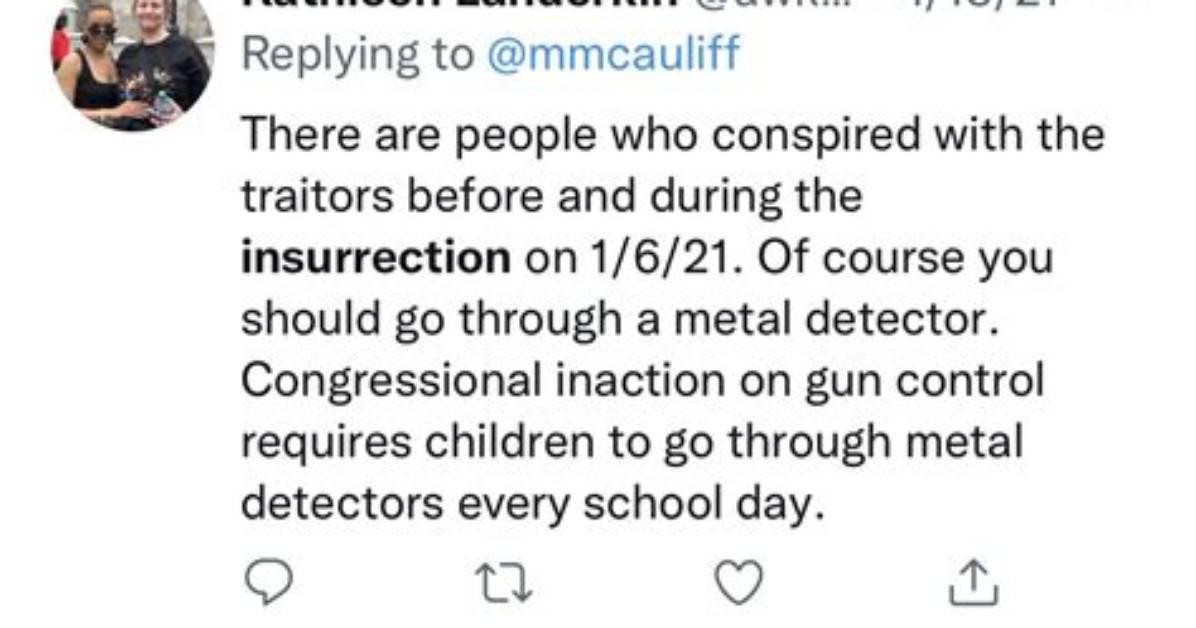Click the phrase 'Congressional inaction on gun control'
1196x628 pixels.
(x=642, y=380)
